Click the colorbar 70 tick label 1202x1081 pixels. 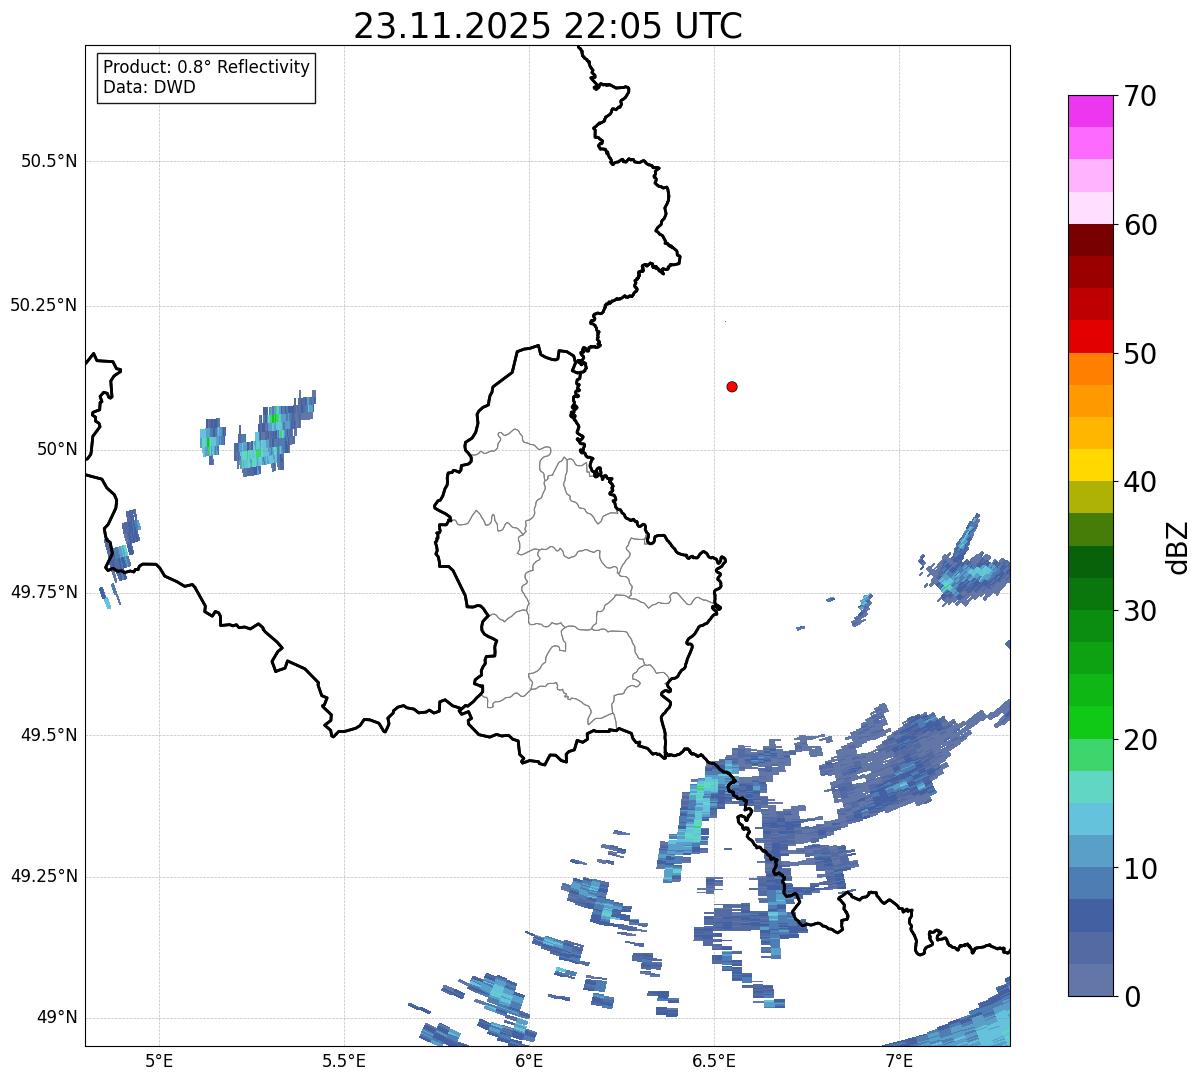[x=1140, y=96]
